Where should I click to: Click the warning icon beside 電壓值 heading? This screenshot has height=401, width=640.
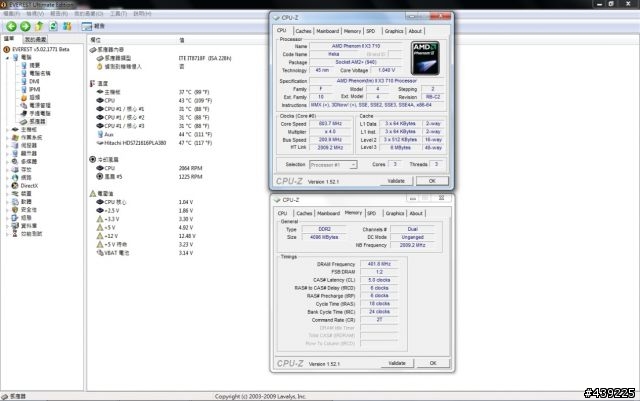point(93,194)
